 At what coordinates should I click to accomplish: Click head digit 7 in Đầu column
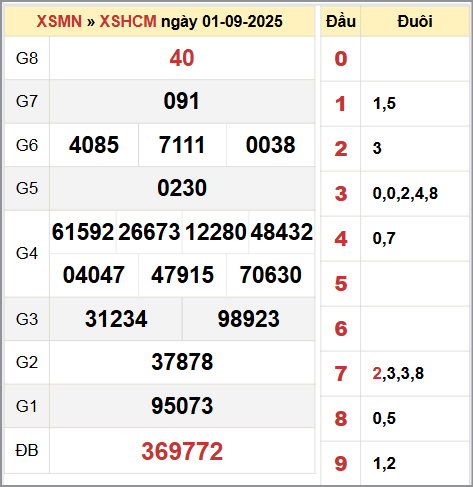pyautogui.click(x=341, y=374)
